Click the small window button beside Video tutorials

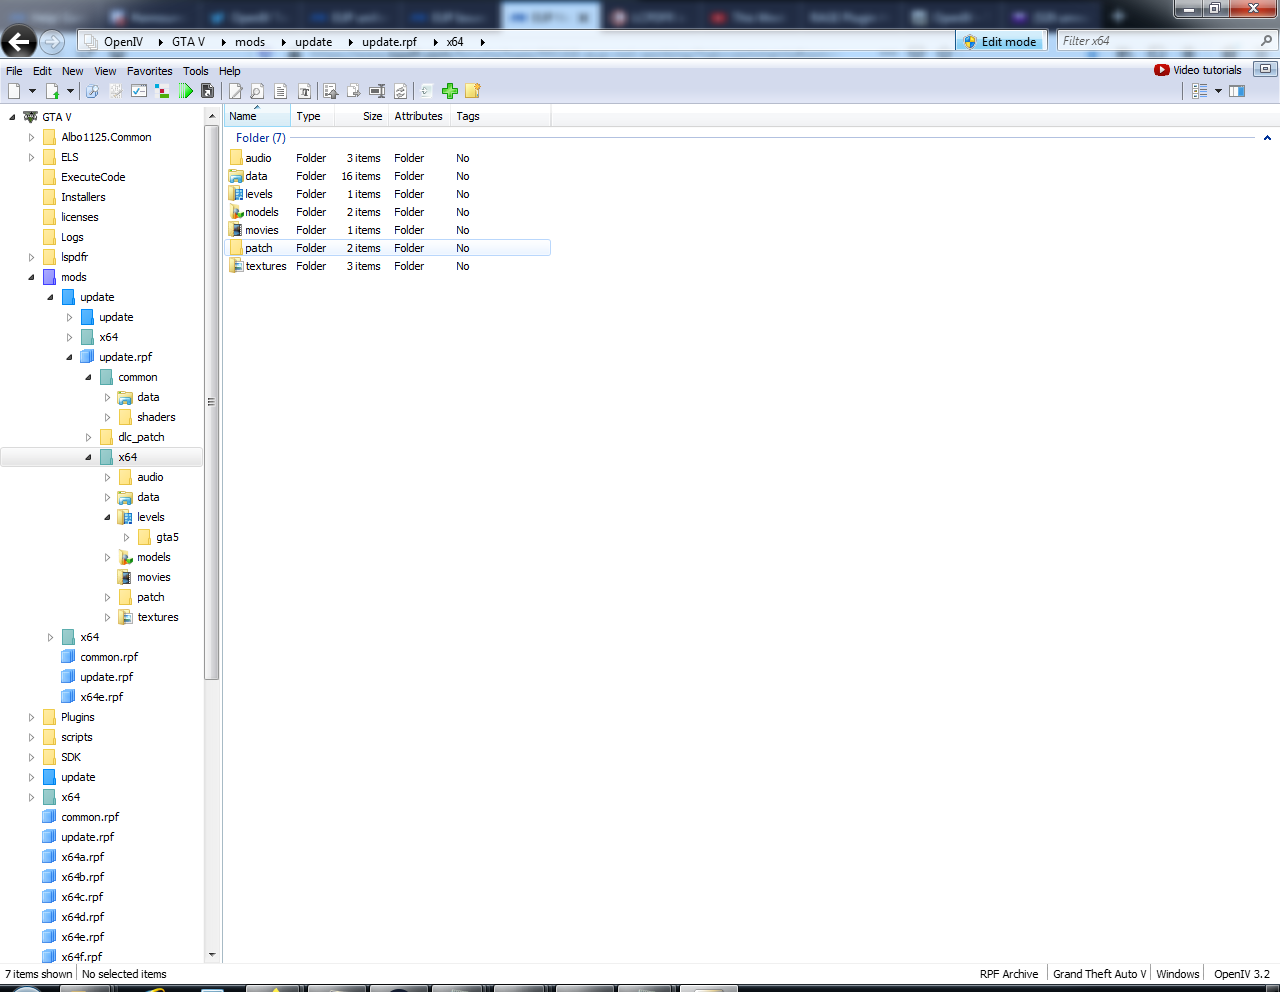tap(1265, 69)
